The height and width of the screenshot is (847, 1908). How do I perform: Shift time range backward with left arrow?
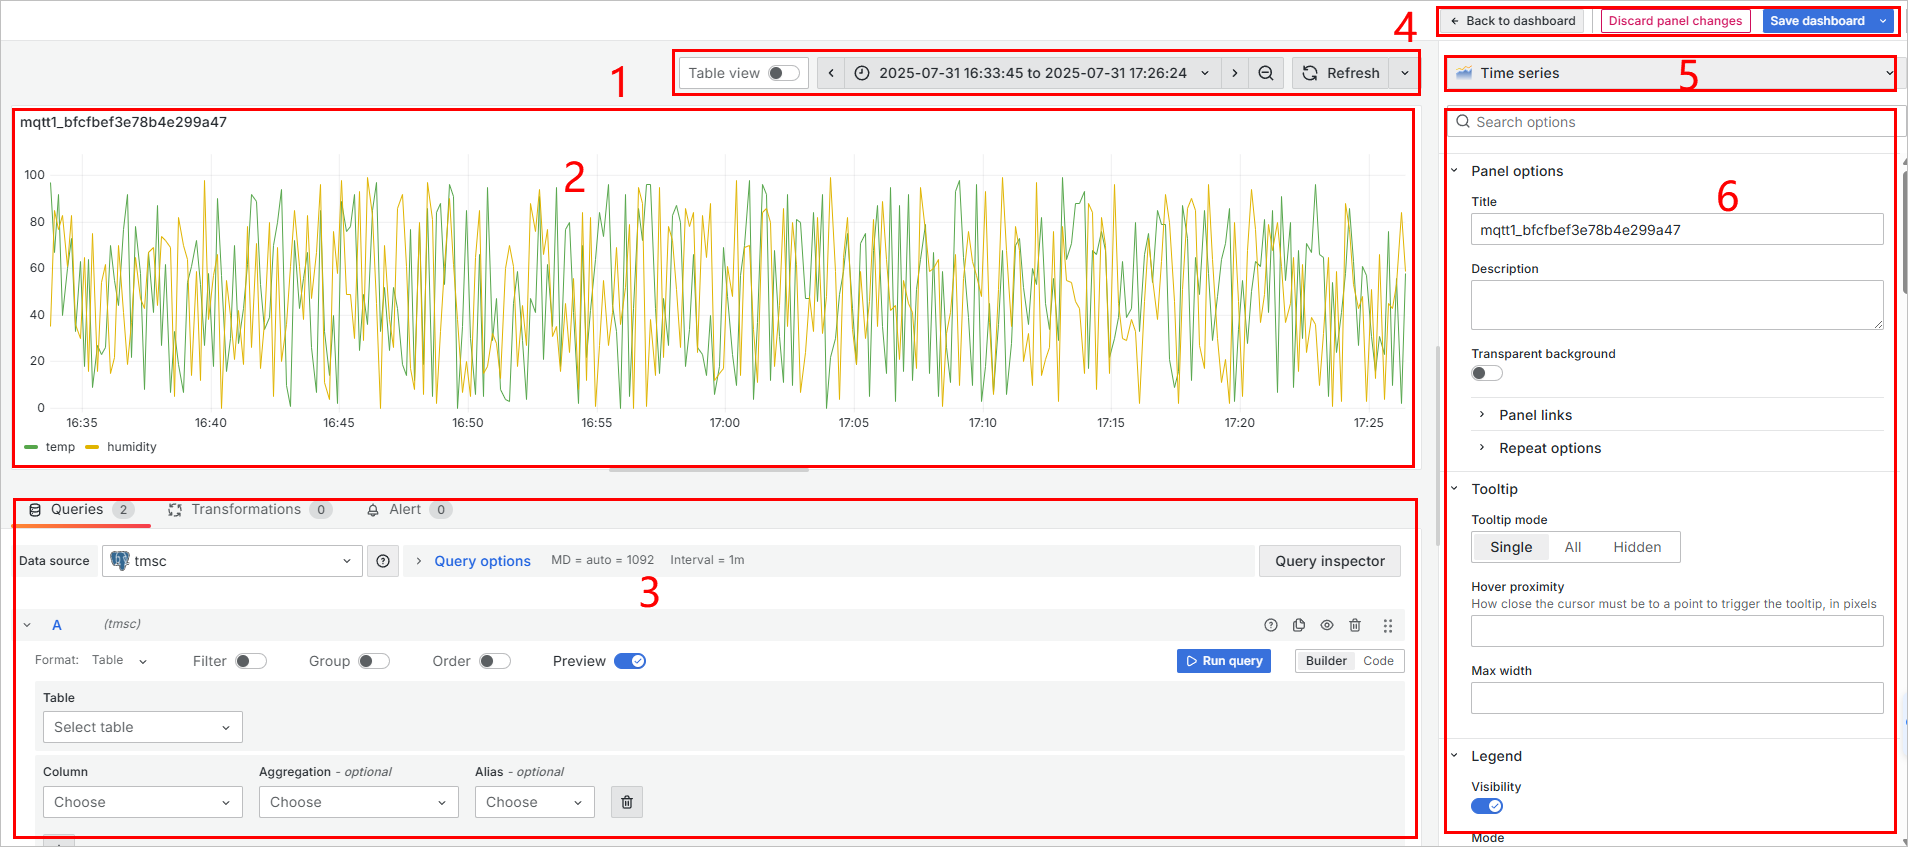tap(831, 73)
